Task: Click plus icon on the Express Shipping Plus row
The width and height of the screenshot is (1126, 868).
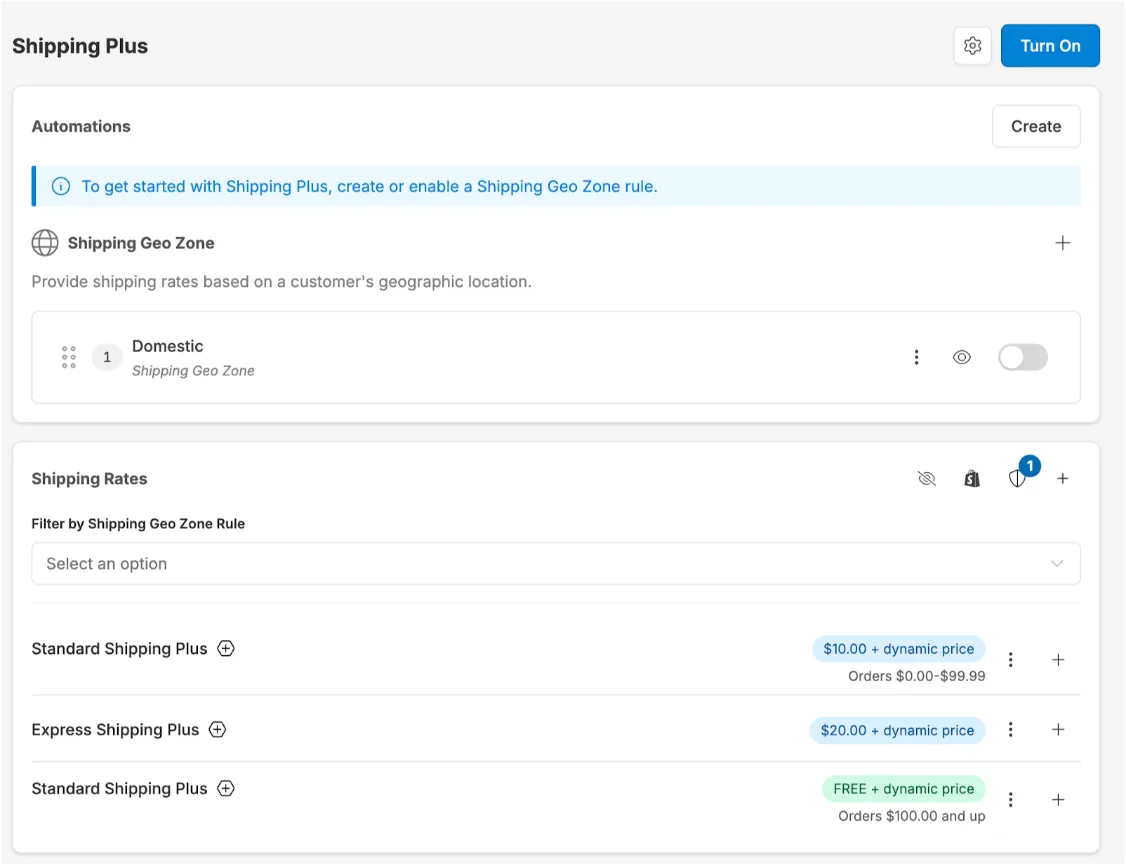Action: [1058, 730]
